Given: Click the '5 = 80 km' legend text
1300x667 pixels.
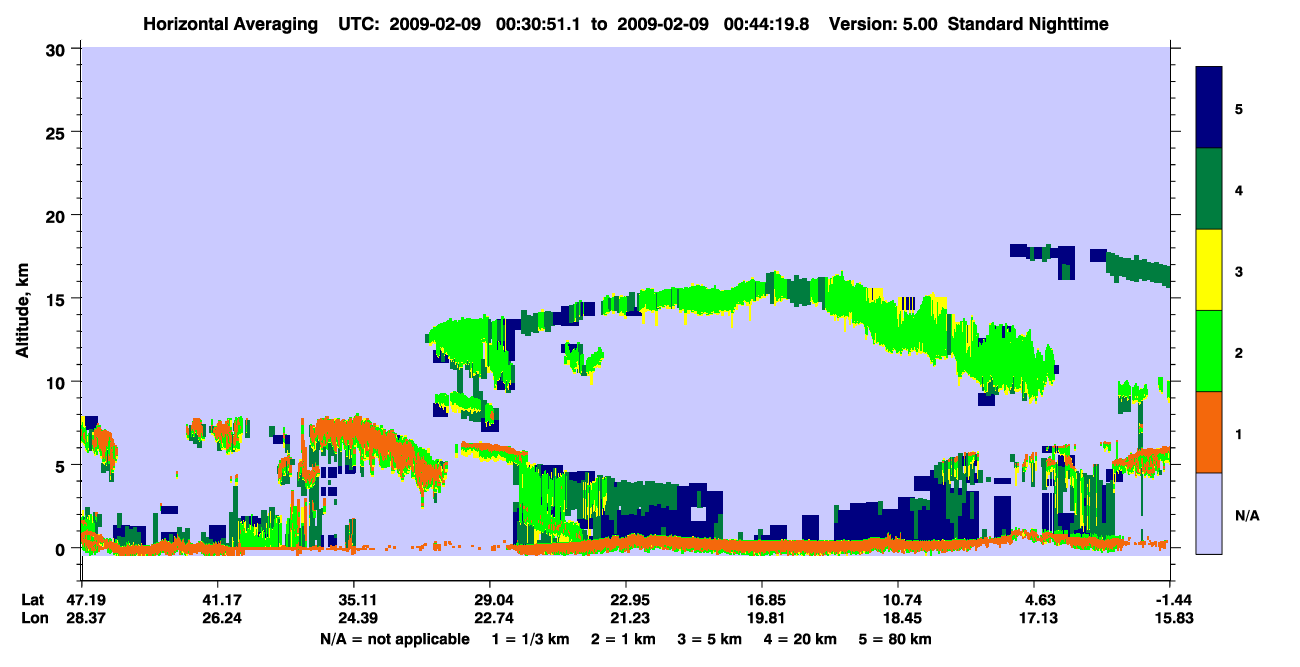Looking at the screenshot, I should pyautogui.click(x=896, y=639).
